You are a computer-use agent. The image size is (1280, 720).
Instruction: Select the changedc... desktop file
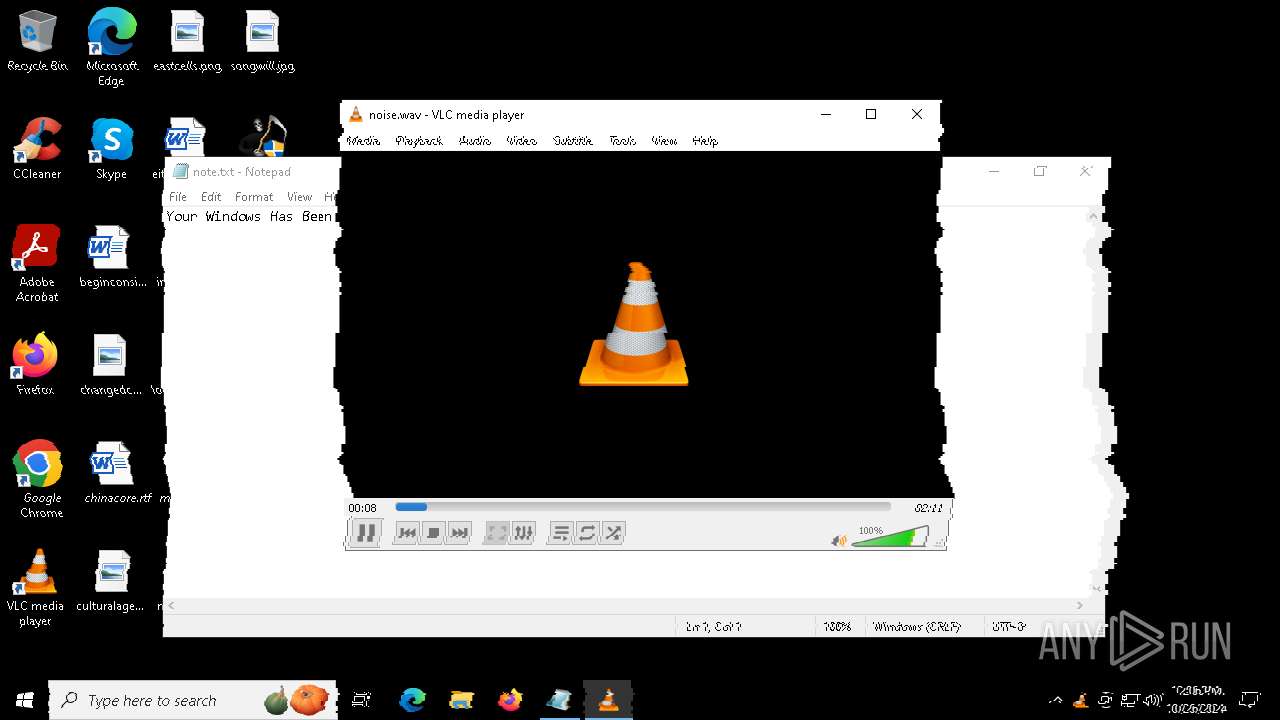(x=111, y=365)
